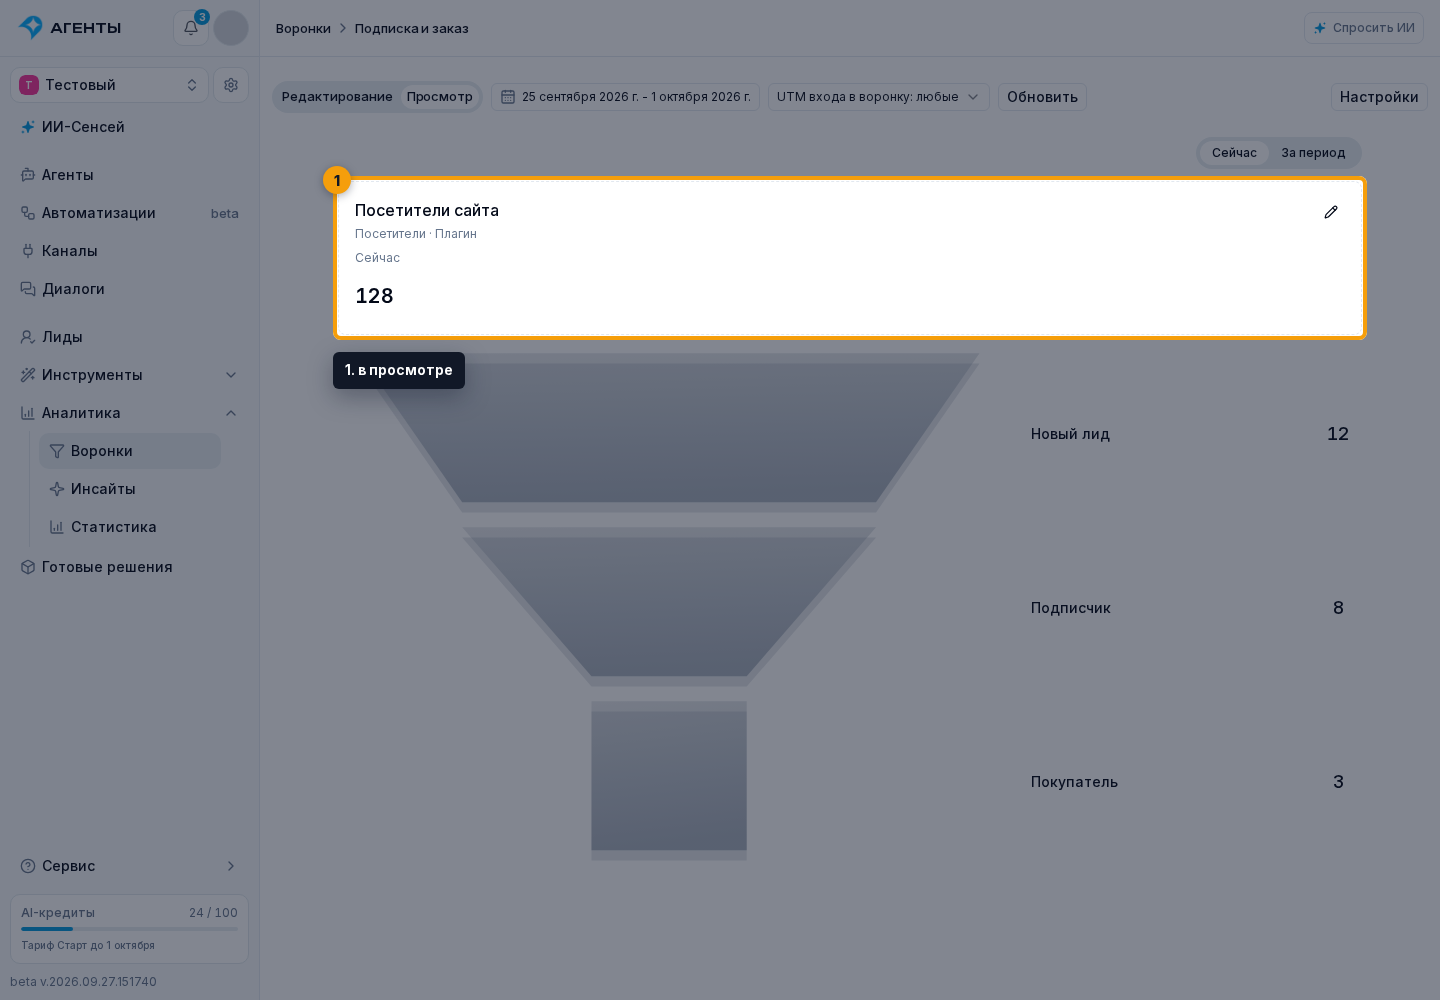Expand the Инструменты section
The image size is (1440, 1000).
coord(130,375)
